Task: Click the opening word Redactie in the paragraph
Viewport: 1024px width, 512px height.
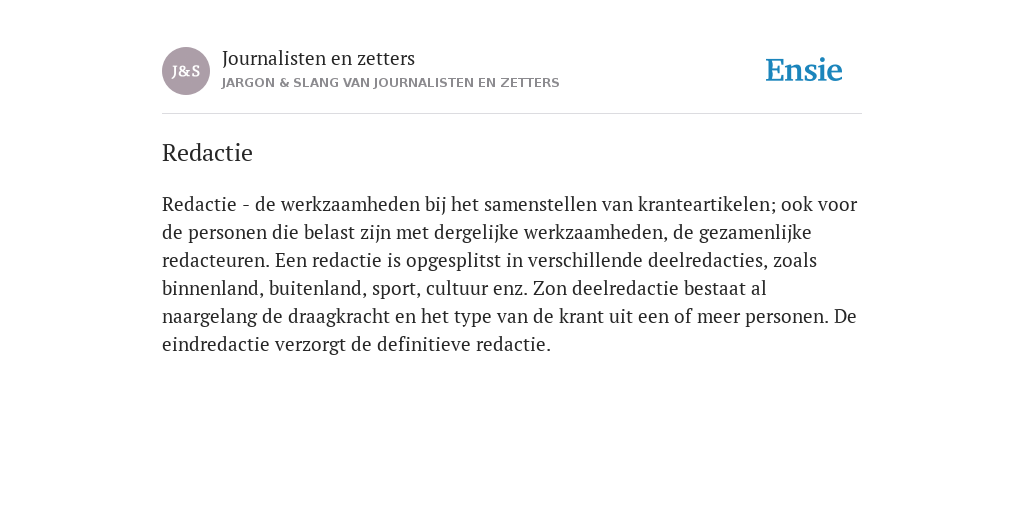Action: [199, 204]
